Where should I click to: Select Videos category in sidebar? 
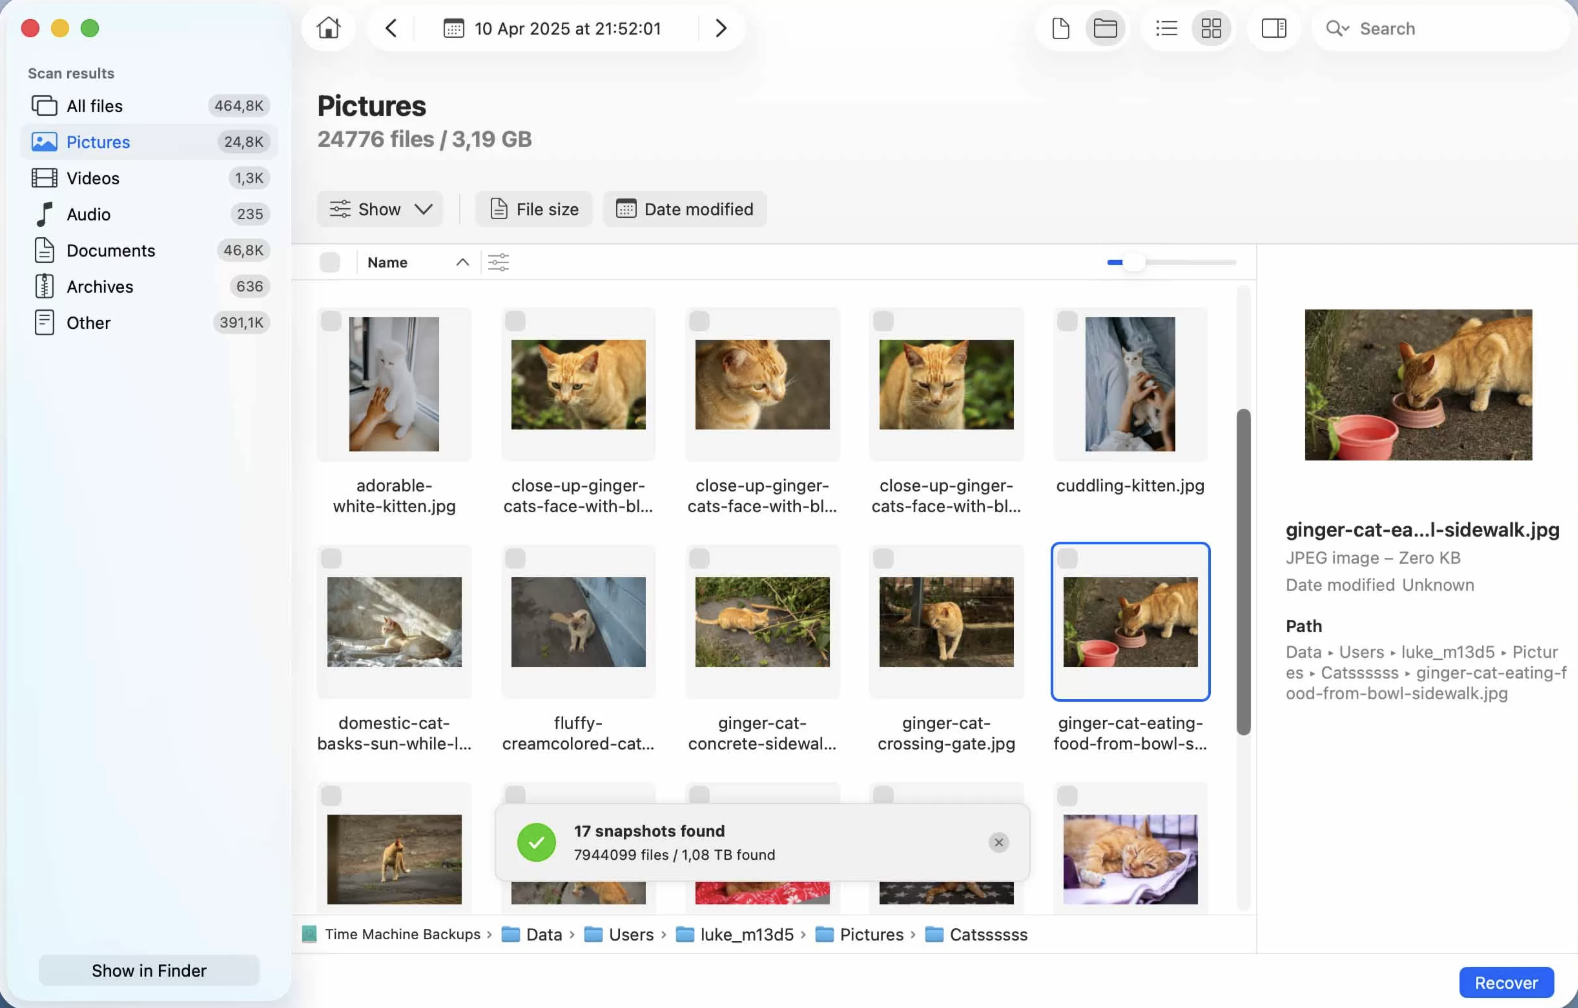pyautogui.click(x=149, y=178)
